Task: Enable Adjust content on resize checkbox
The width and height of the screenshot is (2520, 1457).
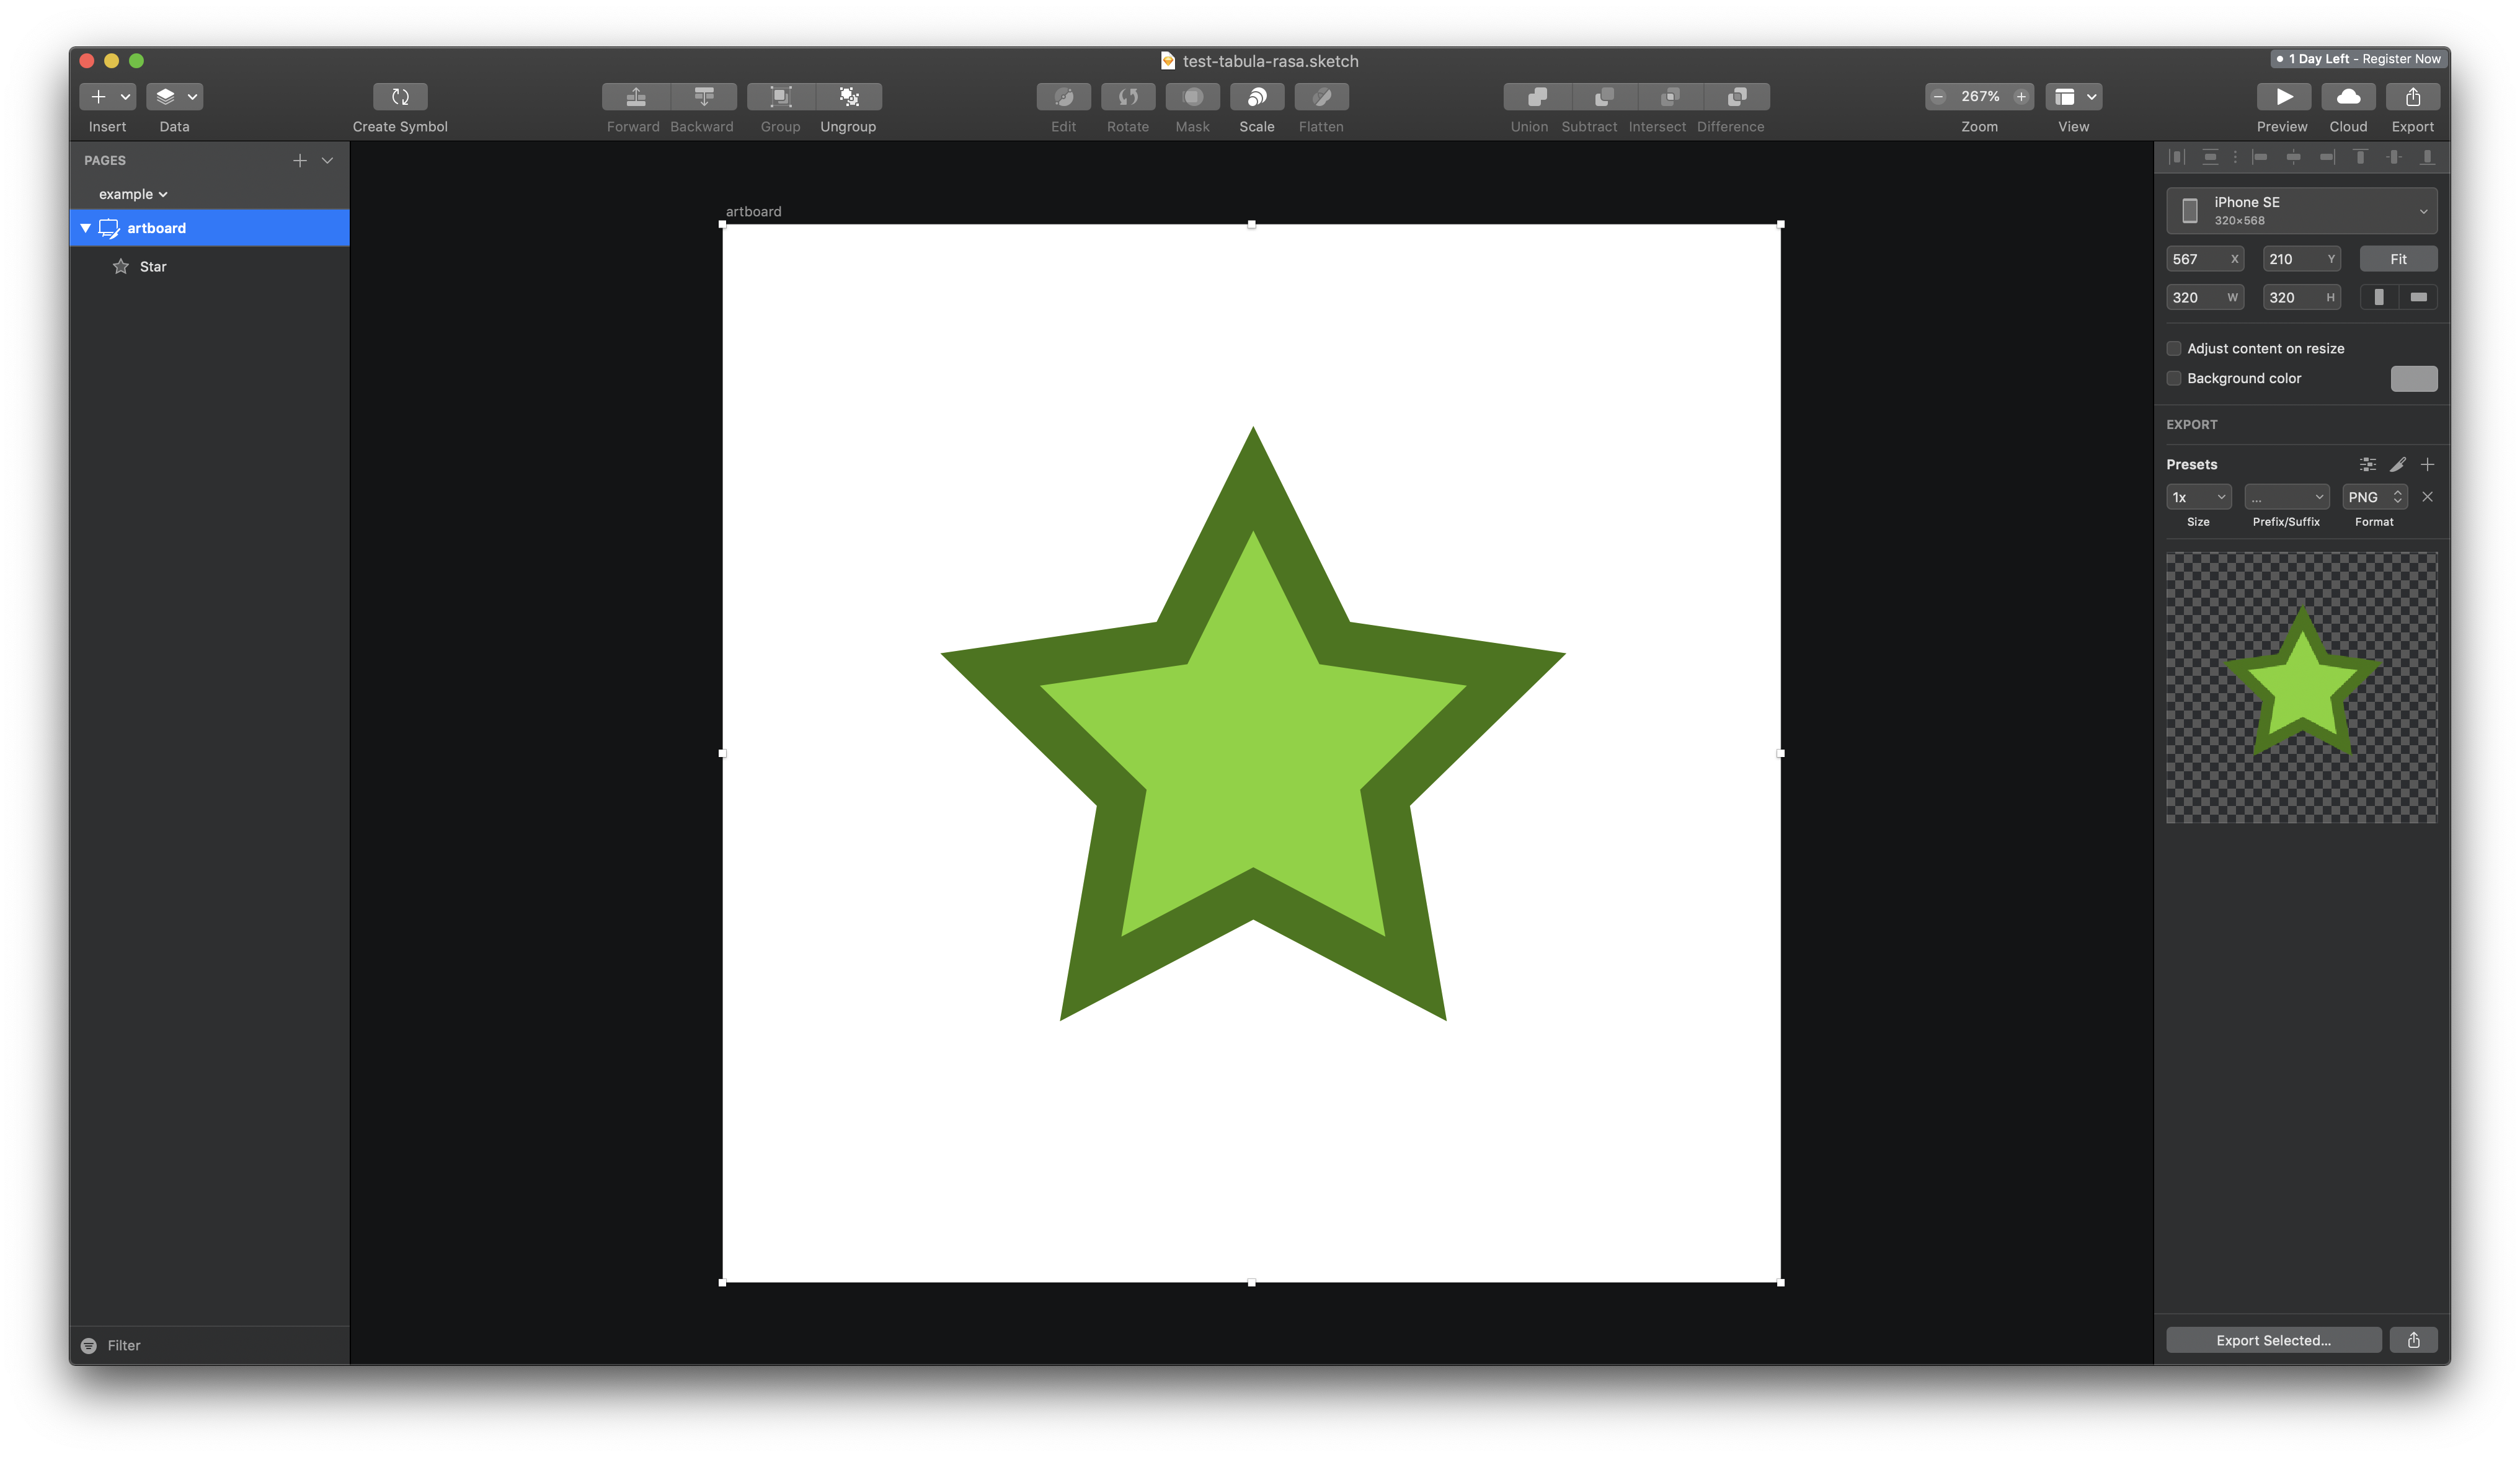Action: (2174, 348)
